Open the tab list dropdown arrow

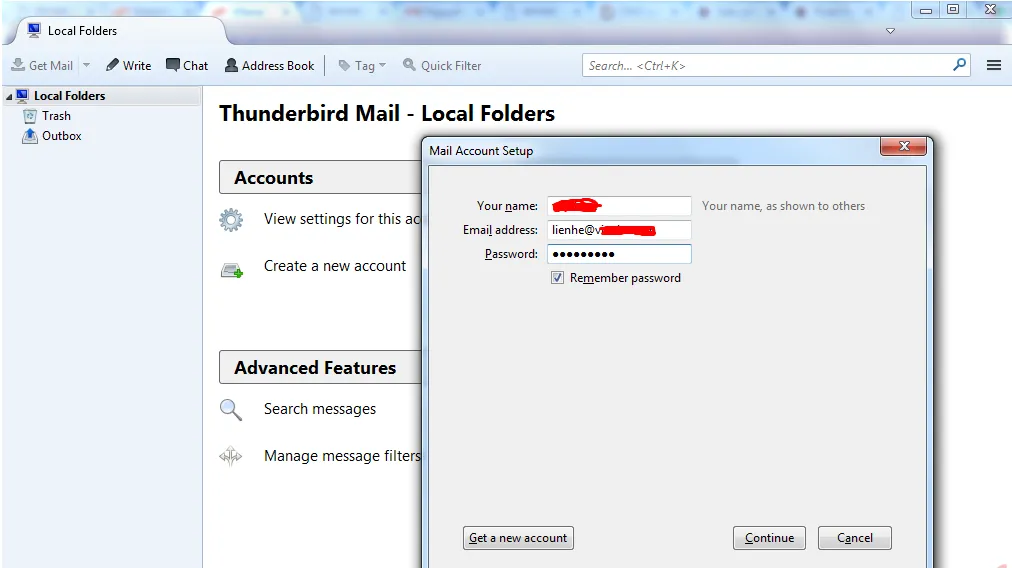tap(890, 31)
